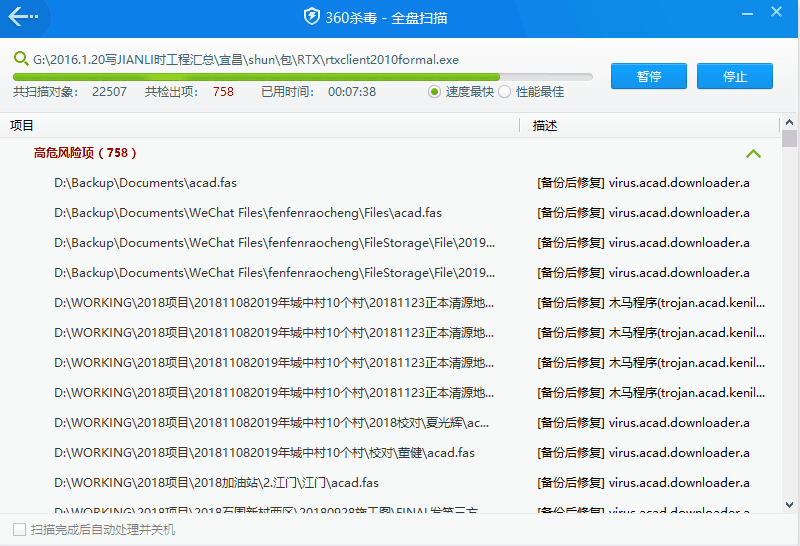The height and width of the screenshot is (546, 800).
Task: Close the 360杀毒 scan window
Action: pos(776,12)
